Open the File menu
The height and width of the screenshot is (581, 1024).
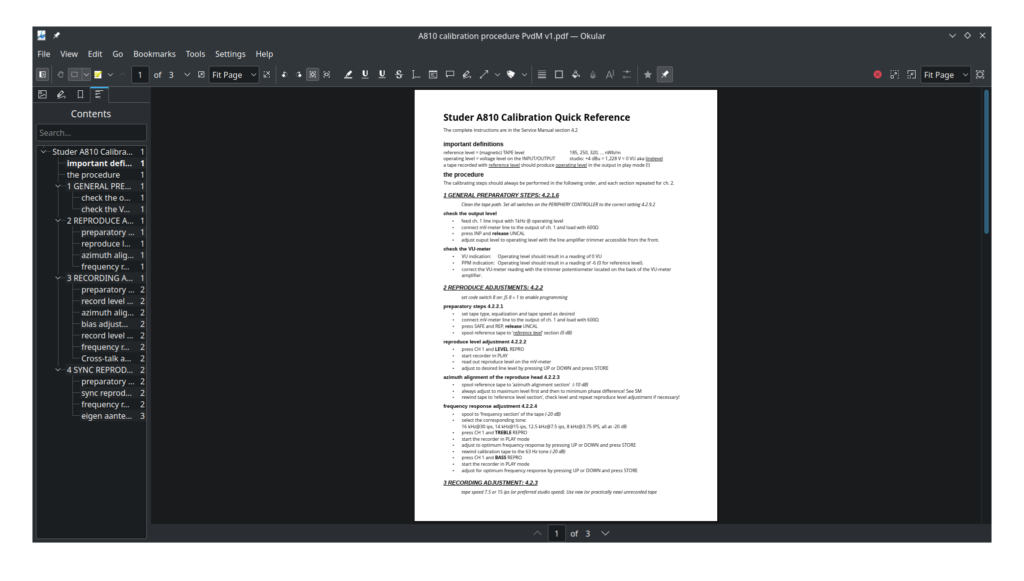44,54
